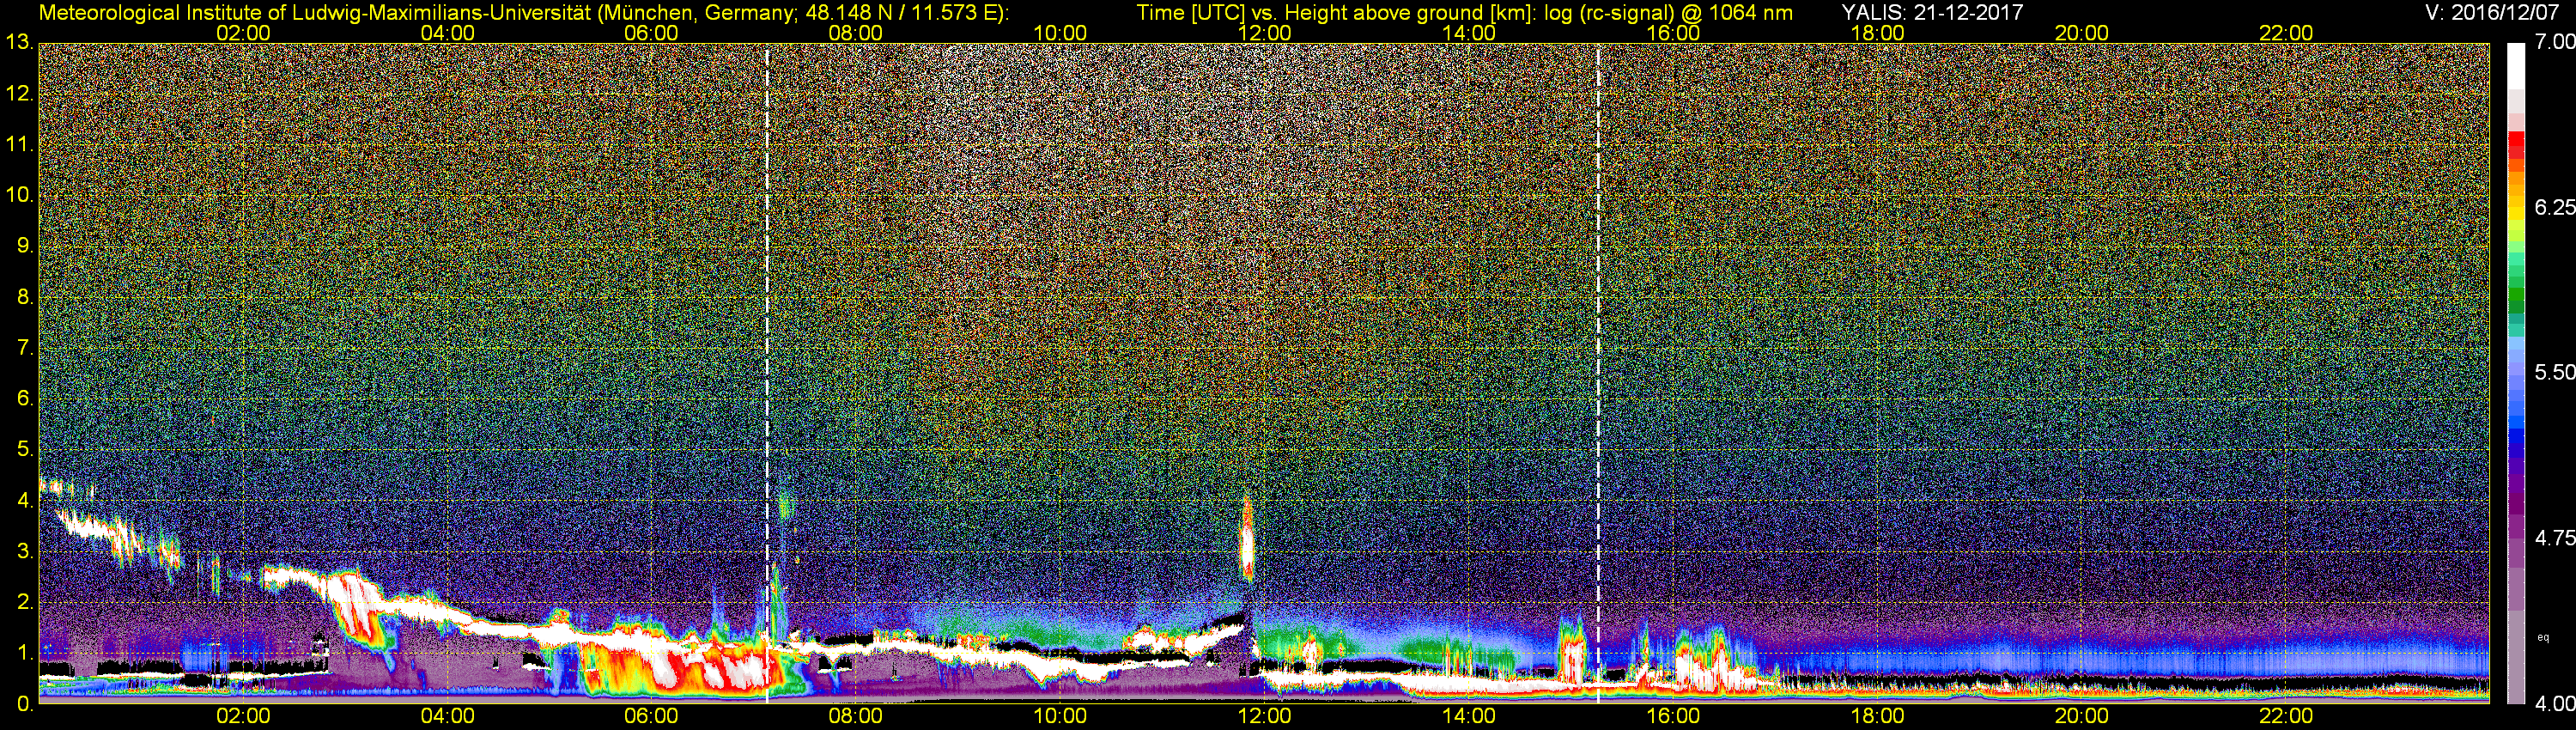This screenshot has width=2576, height=730.
Task: Click the 04:00 label on the top time axis
Action: click(447, 33)
